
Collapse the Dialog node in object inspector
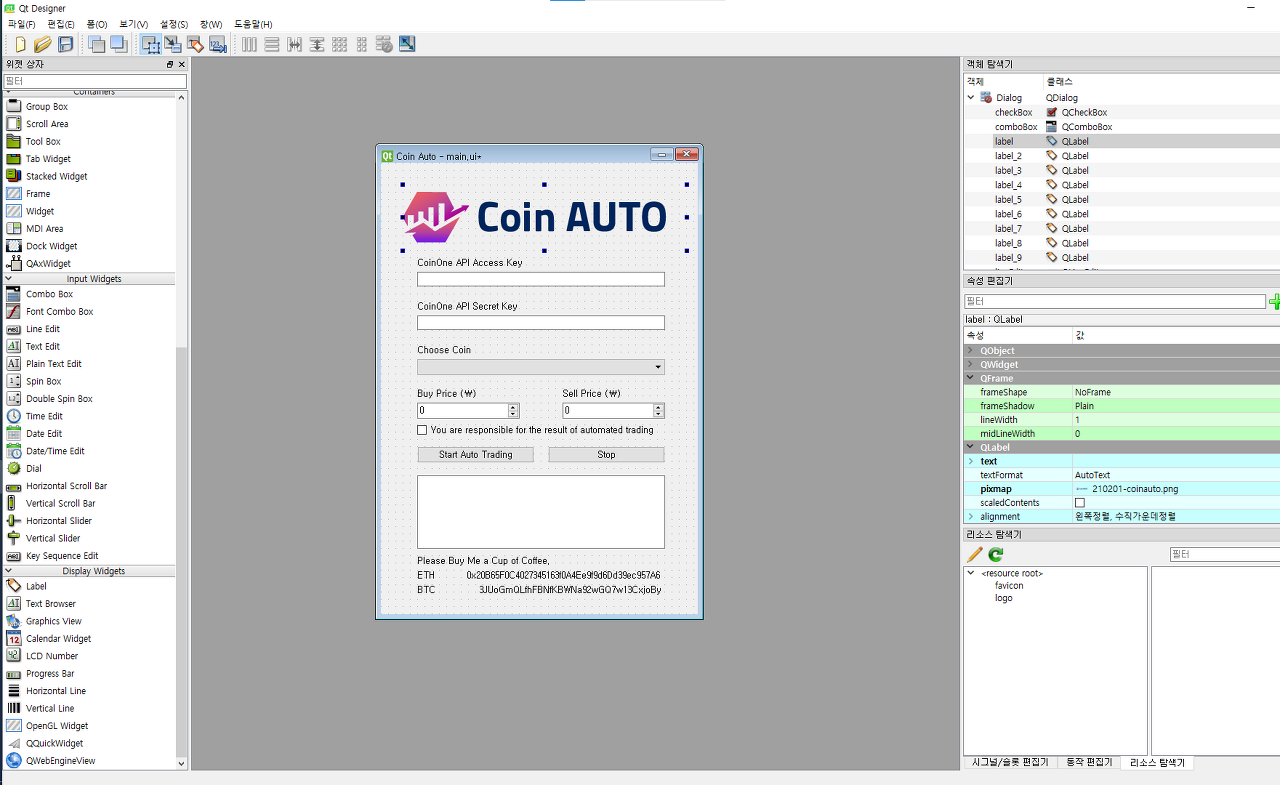click(x=970, y=98)
